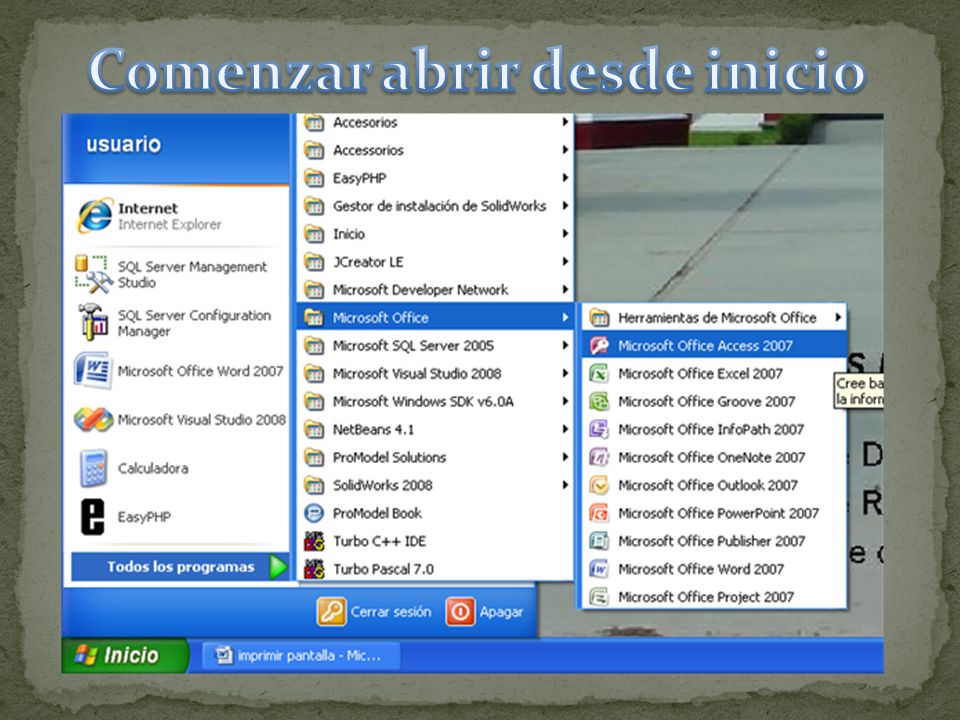
Task: Click the Imprimir pantalla taskbar document icon
Action: [x=225, y=656]
